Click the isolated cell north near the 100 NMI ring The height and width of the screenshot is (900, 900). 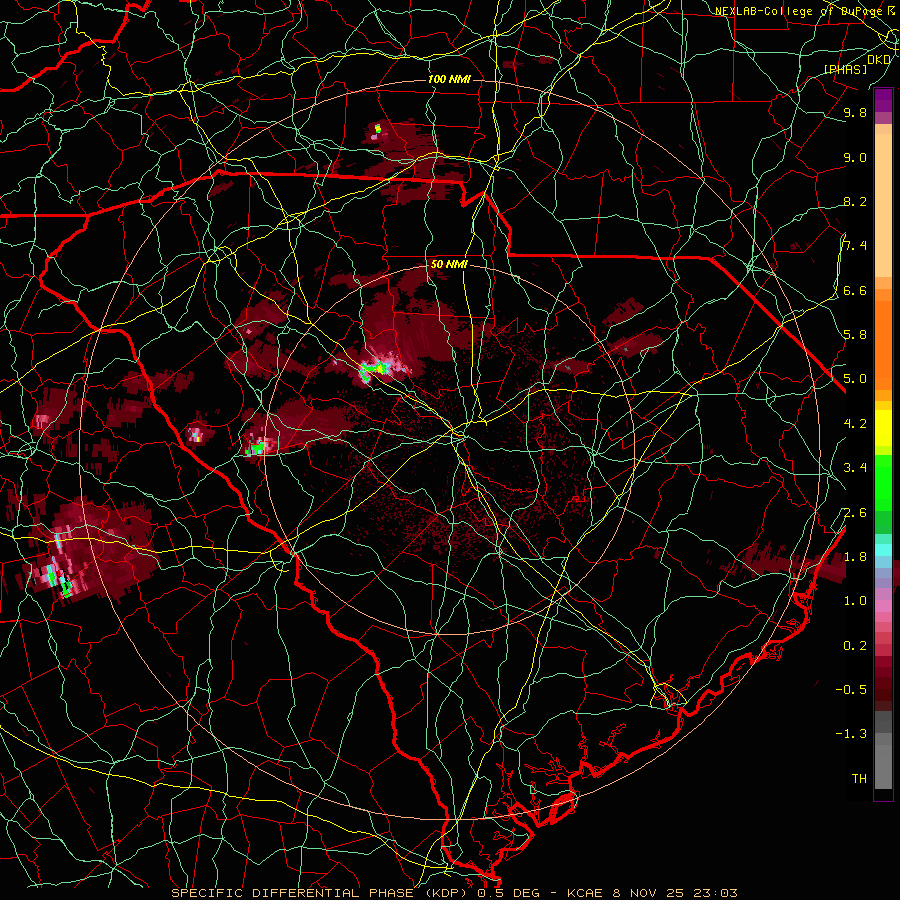click(x=378, y=130)
